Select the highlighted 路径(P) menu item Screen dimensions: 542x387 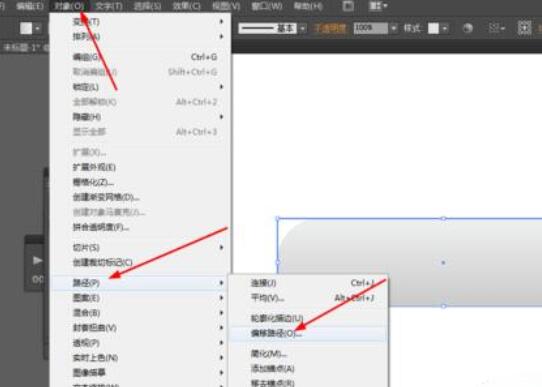point(140,283)
